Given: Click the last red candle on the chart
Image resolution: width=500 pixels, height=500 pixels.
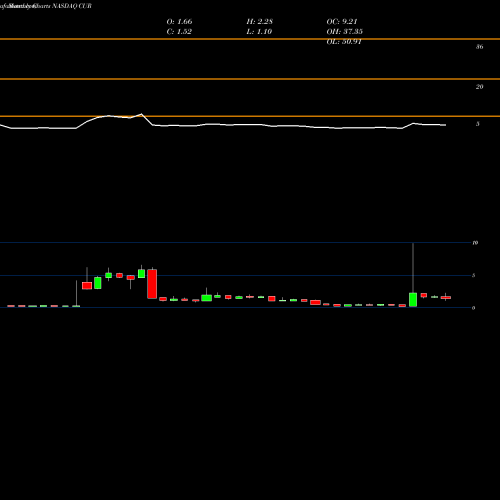Looking at the screenshot, I should click(446, 297).
